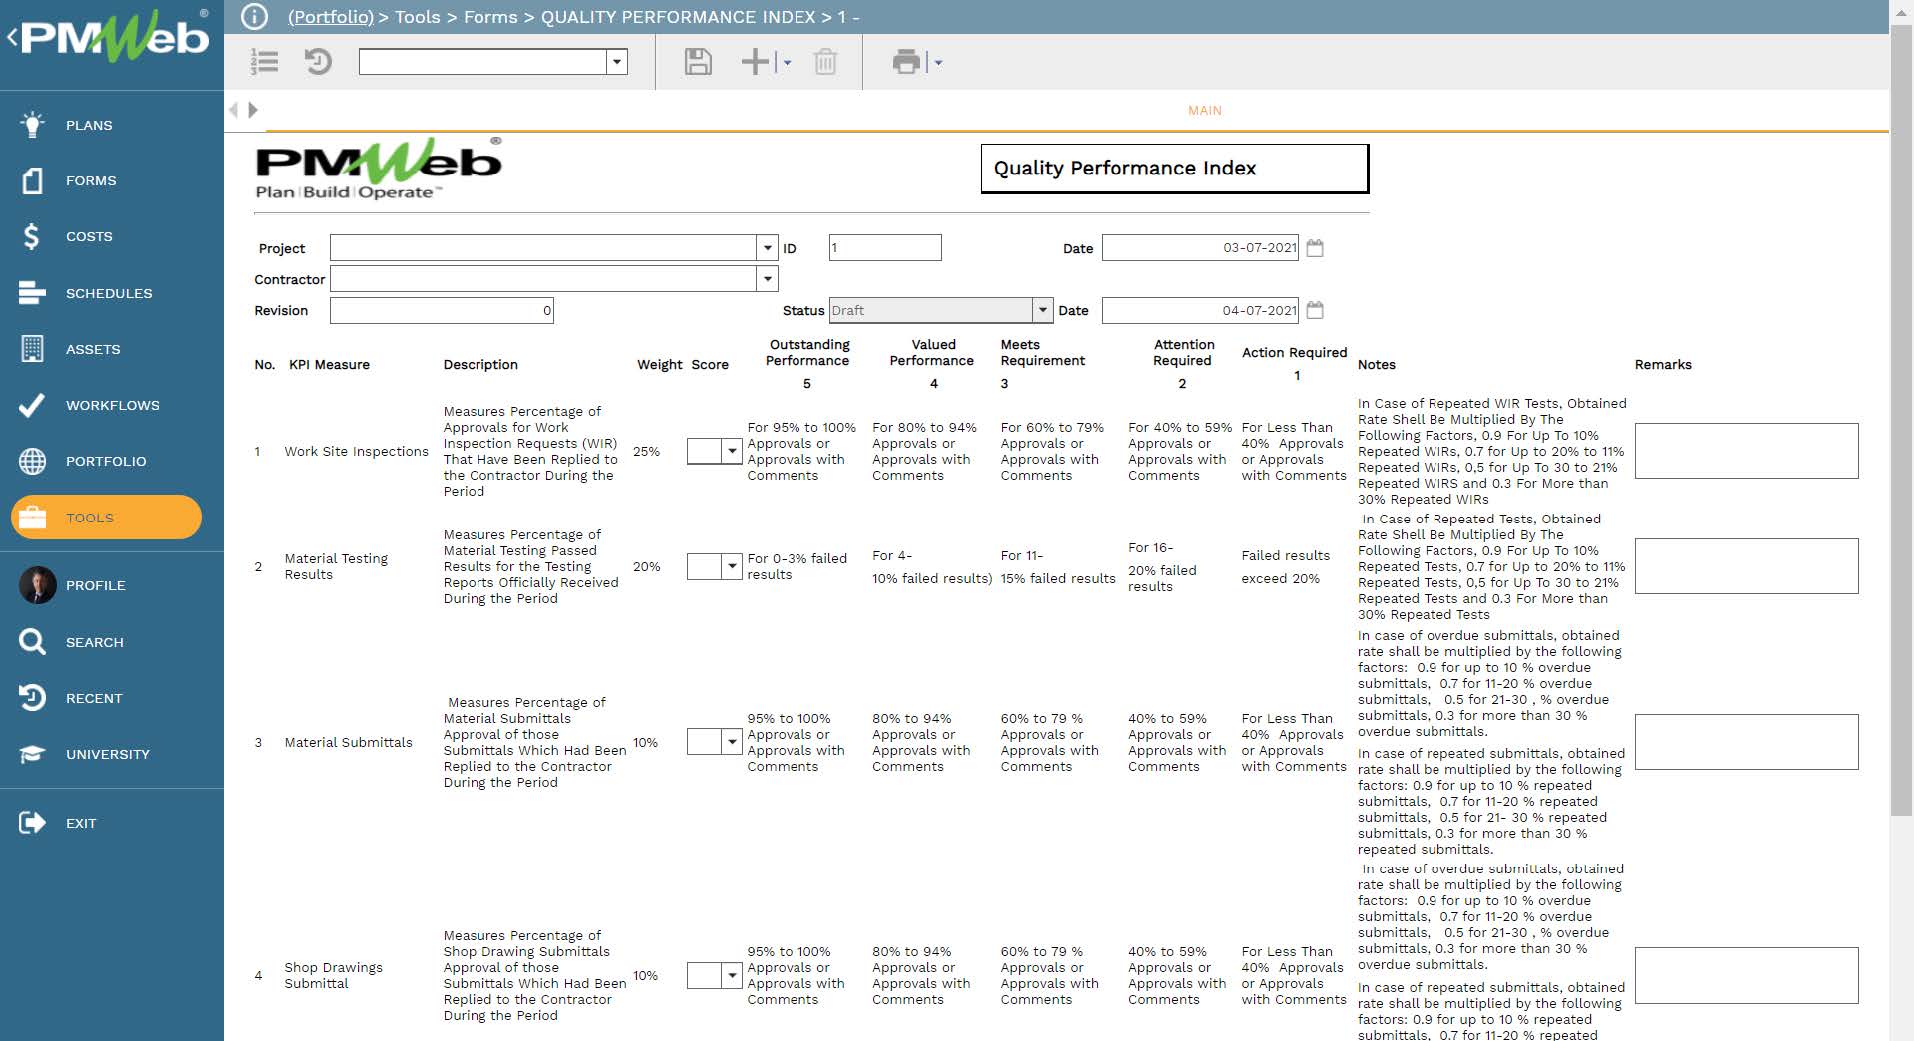Open calendar for date 03-07-2021
Image resolution: width=1914 pixels, height=1041 pixels.
1315,248
